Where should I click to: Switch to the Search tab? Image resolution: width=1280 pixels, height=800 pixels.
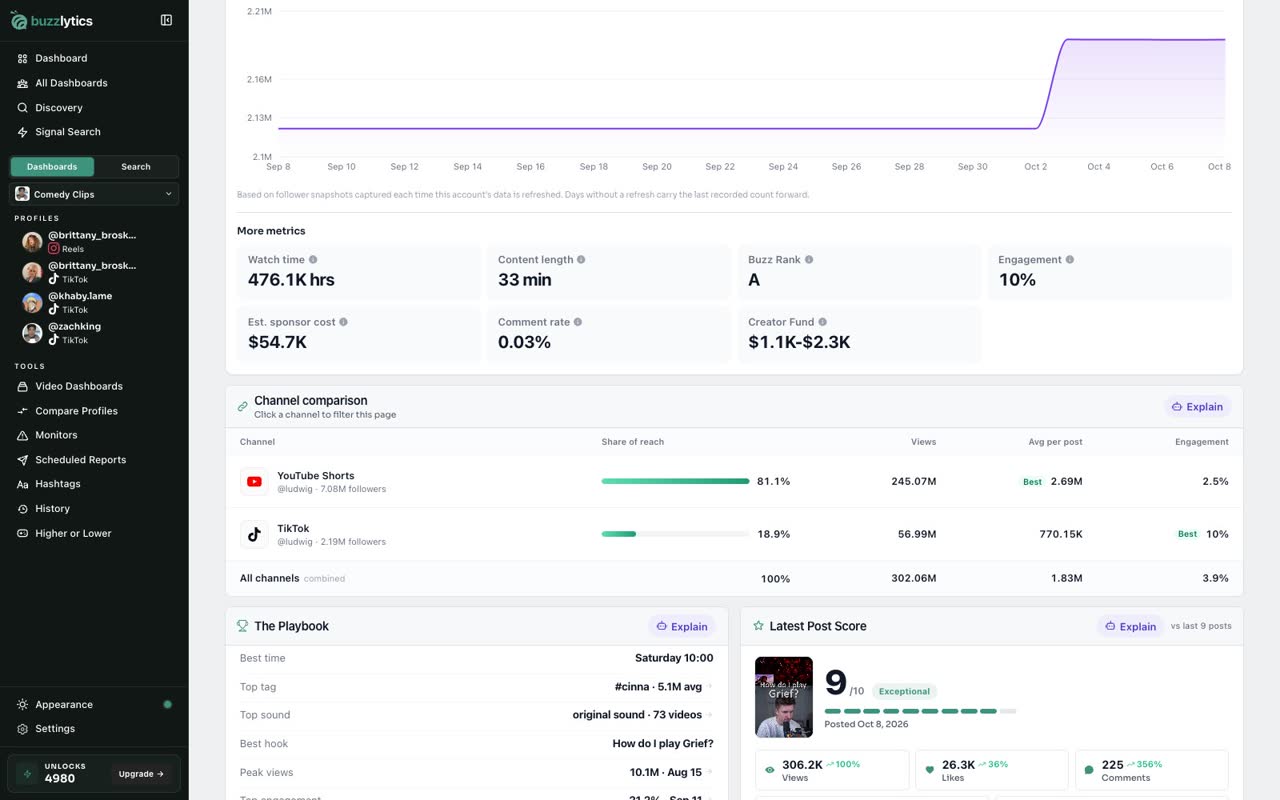coord(136,167)
